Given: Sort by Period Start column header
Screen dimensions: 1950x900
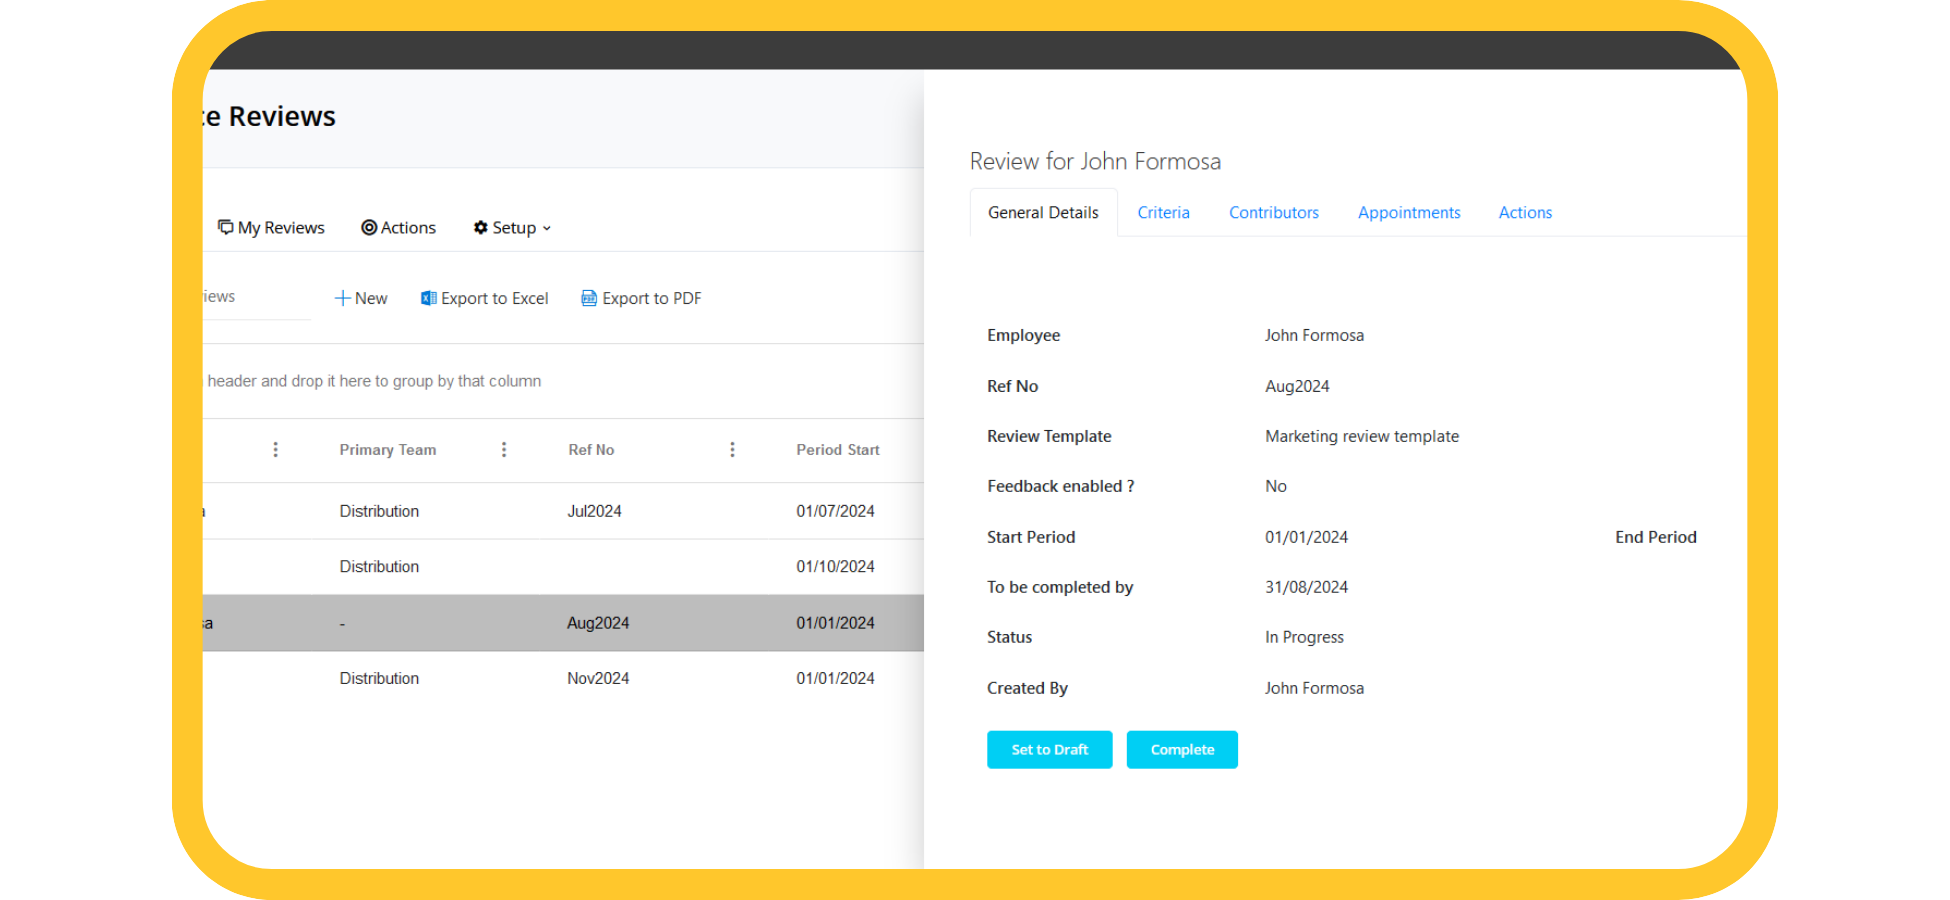Looking at the screenshot, I should click(x=837, y=450).
